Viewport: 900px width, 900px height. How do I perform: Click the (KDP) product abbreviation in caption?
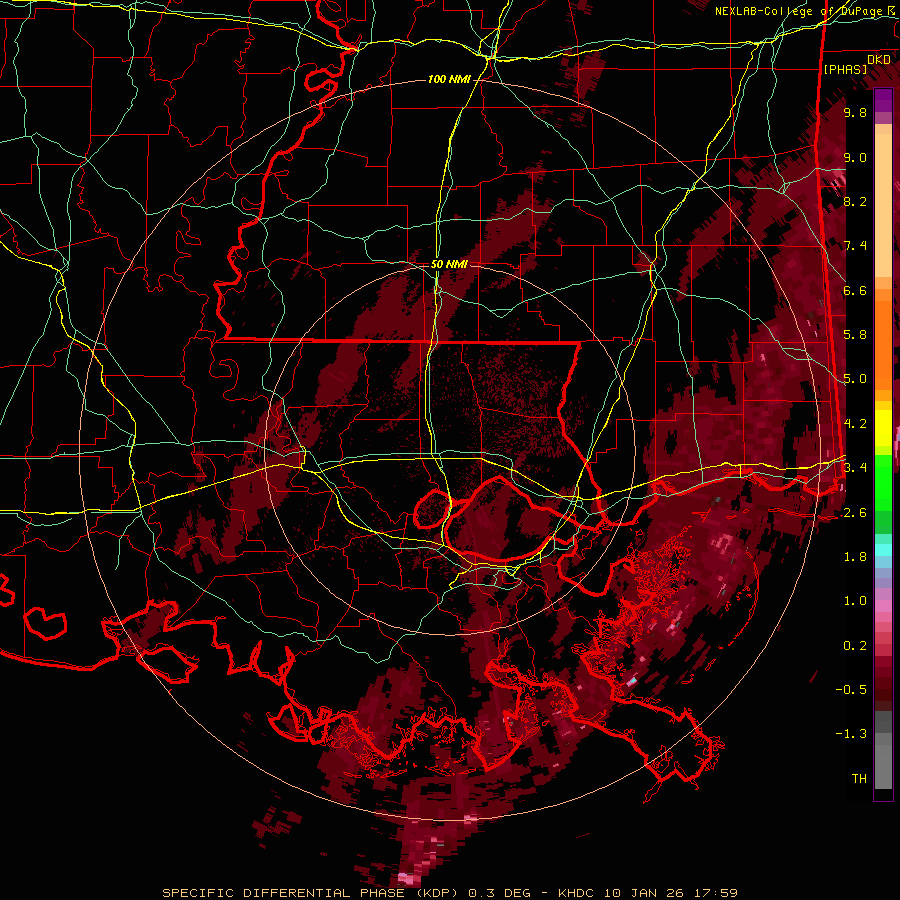436,893
